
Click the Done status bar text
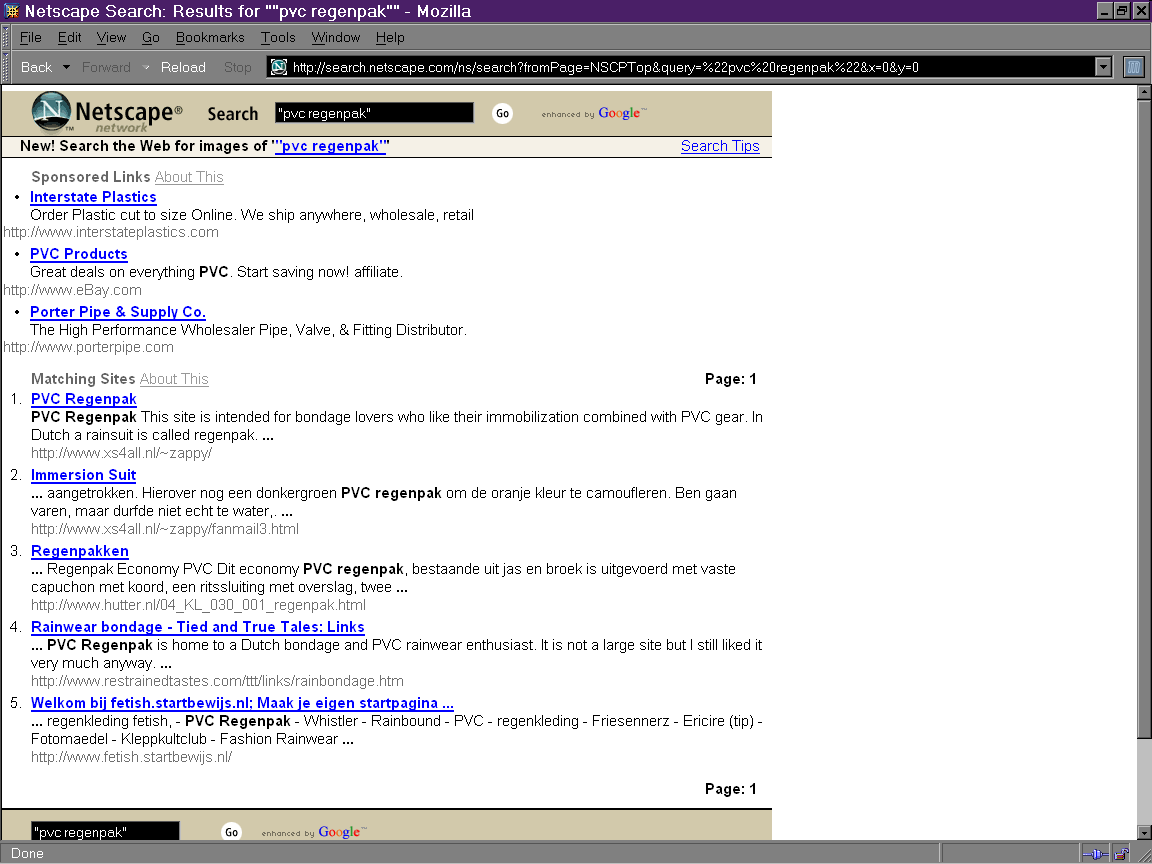click(x=27, y=853)
